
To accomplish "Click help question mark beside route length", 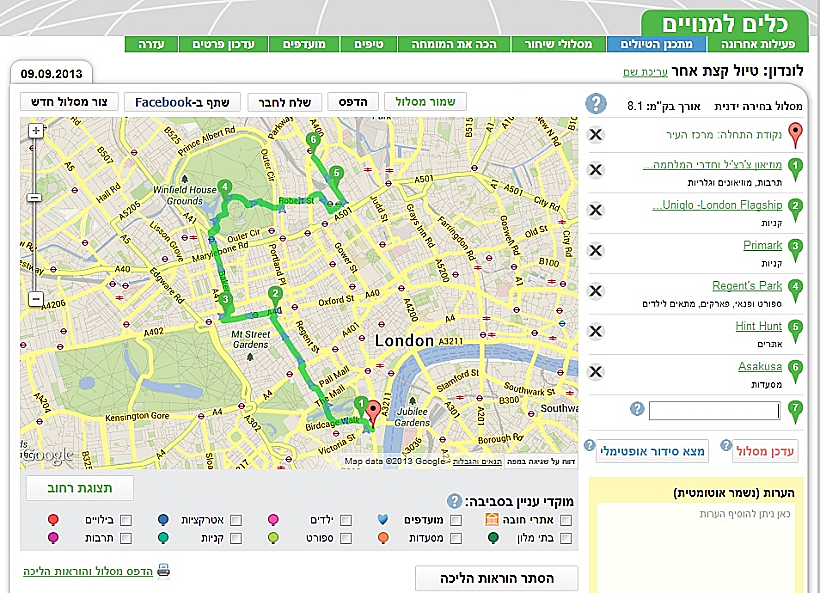I will (596, 103).
